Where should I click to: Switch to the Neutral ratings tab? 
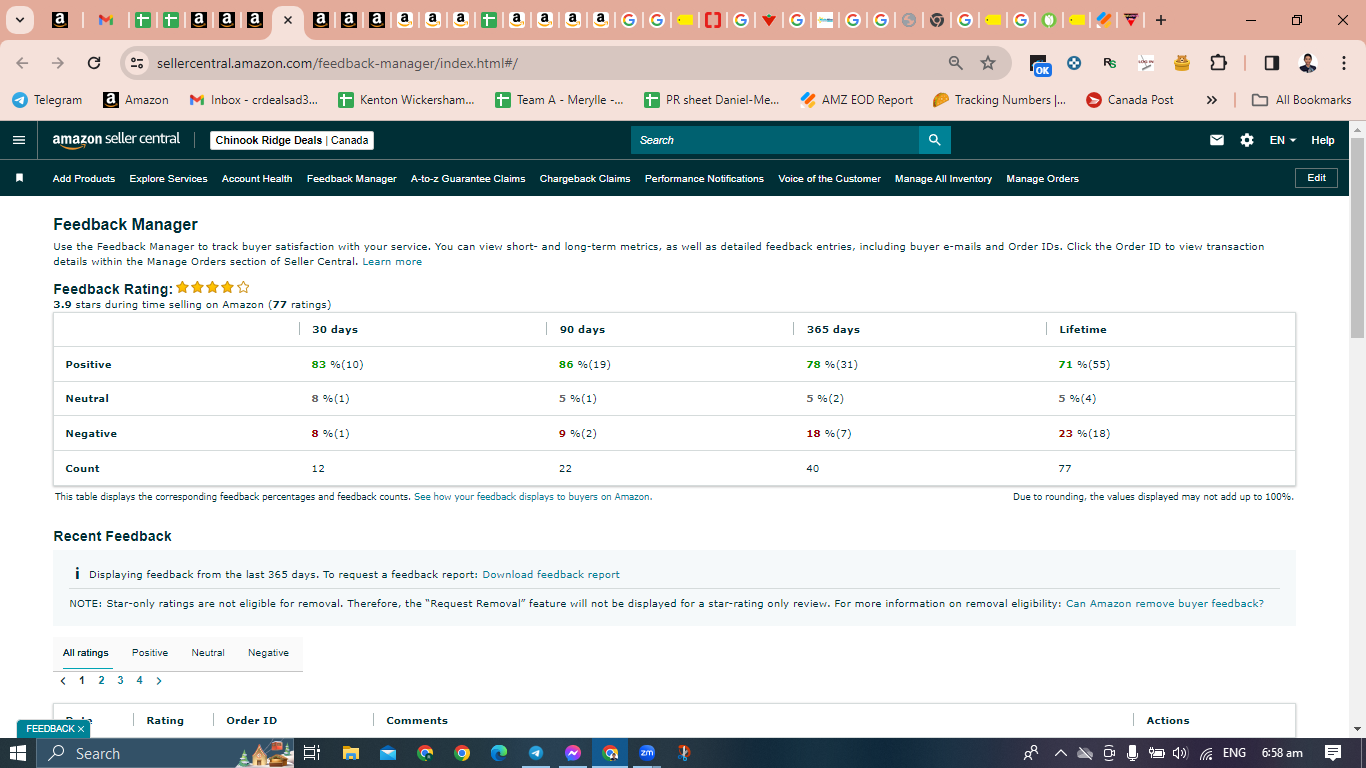[x=208, y=653]
